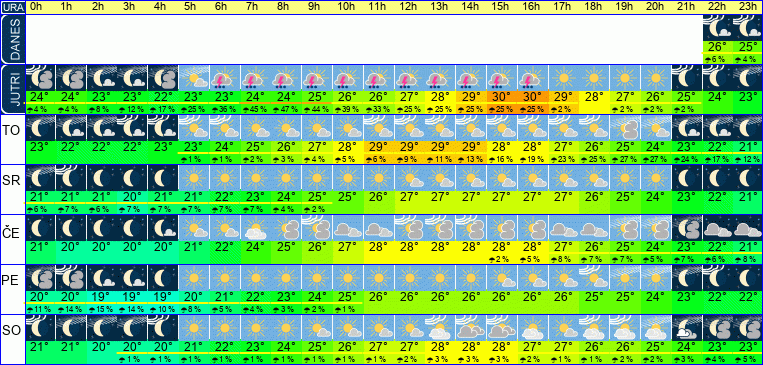Open the DANES day tab

12,40
